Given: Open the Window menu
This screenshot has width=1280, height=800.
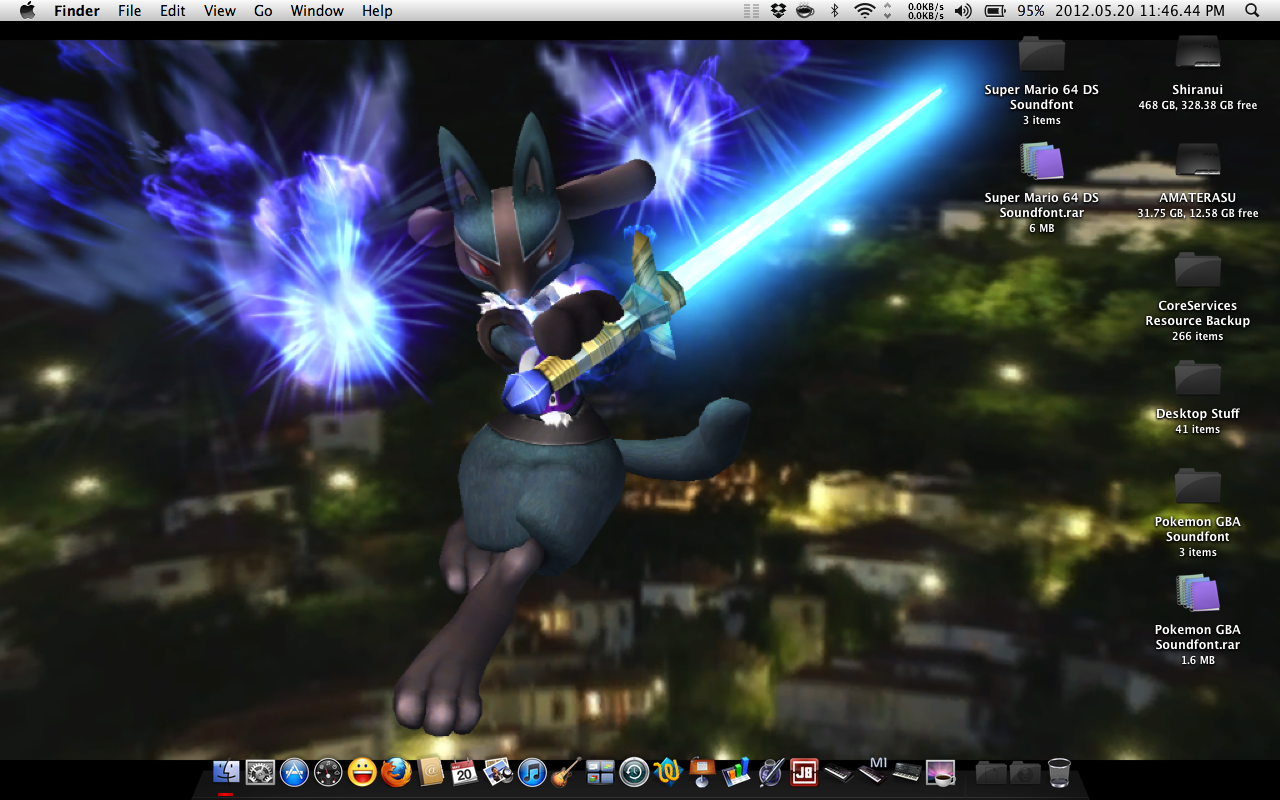Looking at the screenshot, I should tap(317, 11).
